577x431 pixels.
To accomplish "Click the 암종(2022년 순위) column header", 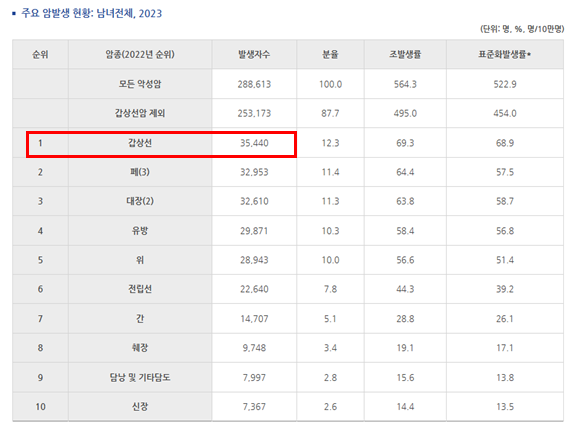I will (140, 54).
